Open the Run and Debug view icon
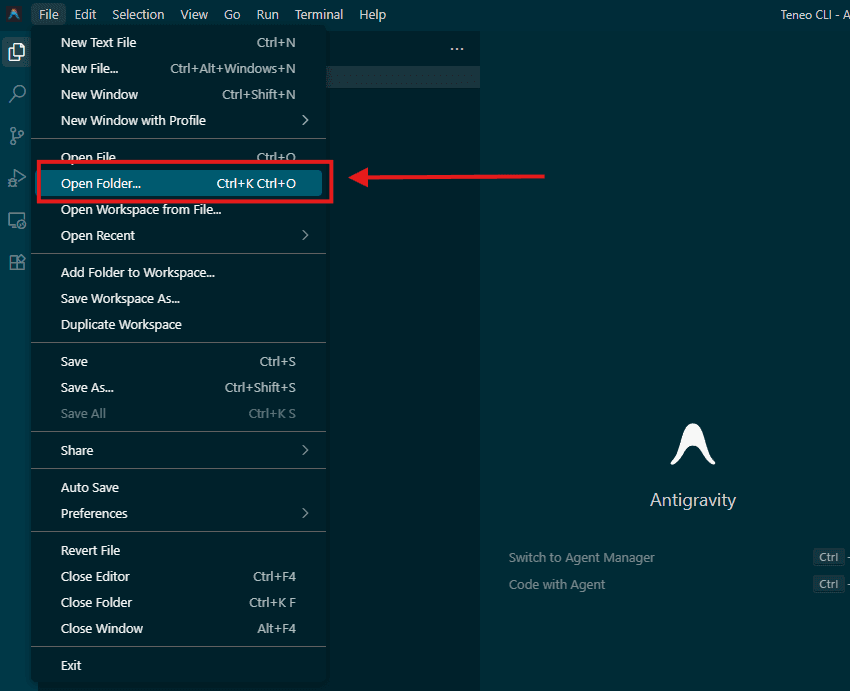This screenshot has width=850, height=691. [17, 178]
